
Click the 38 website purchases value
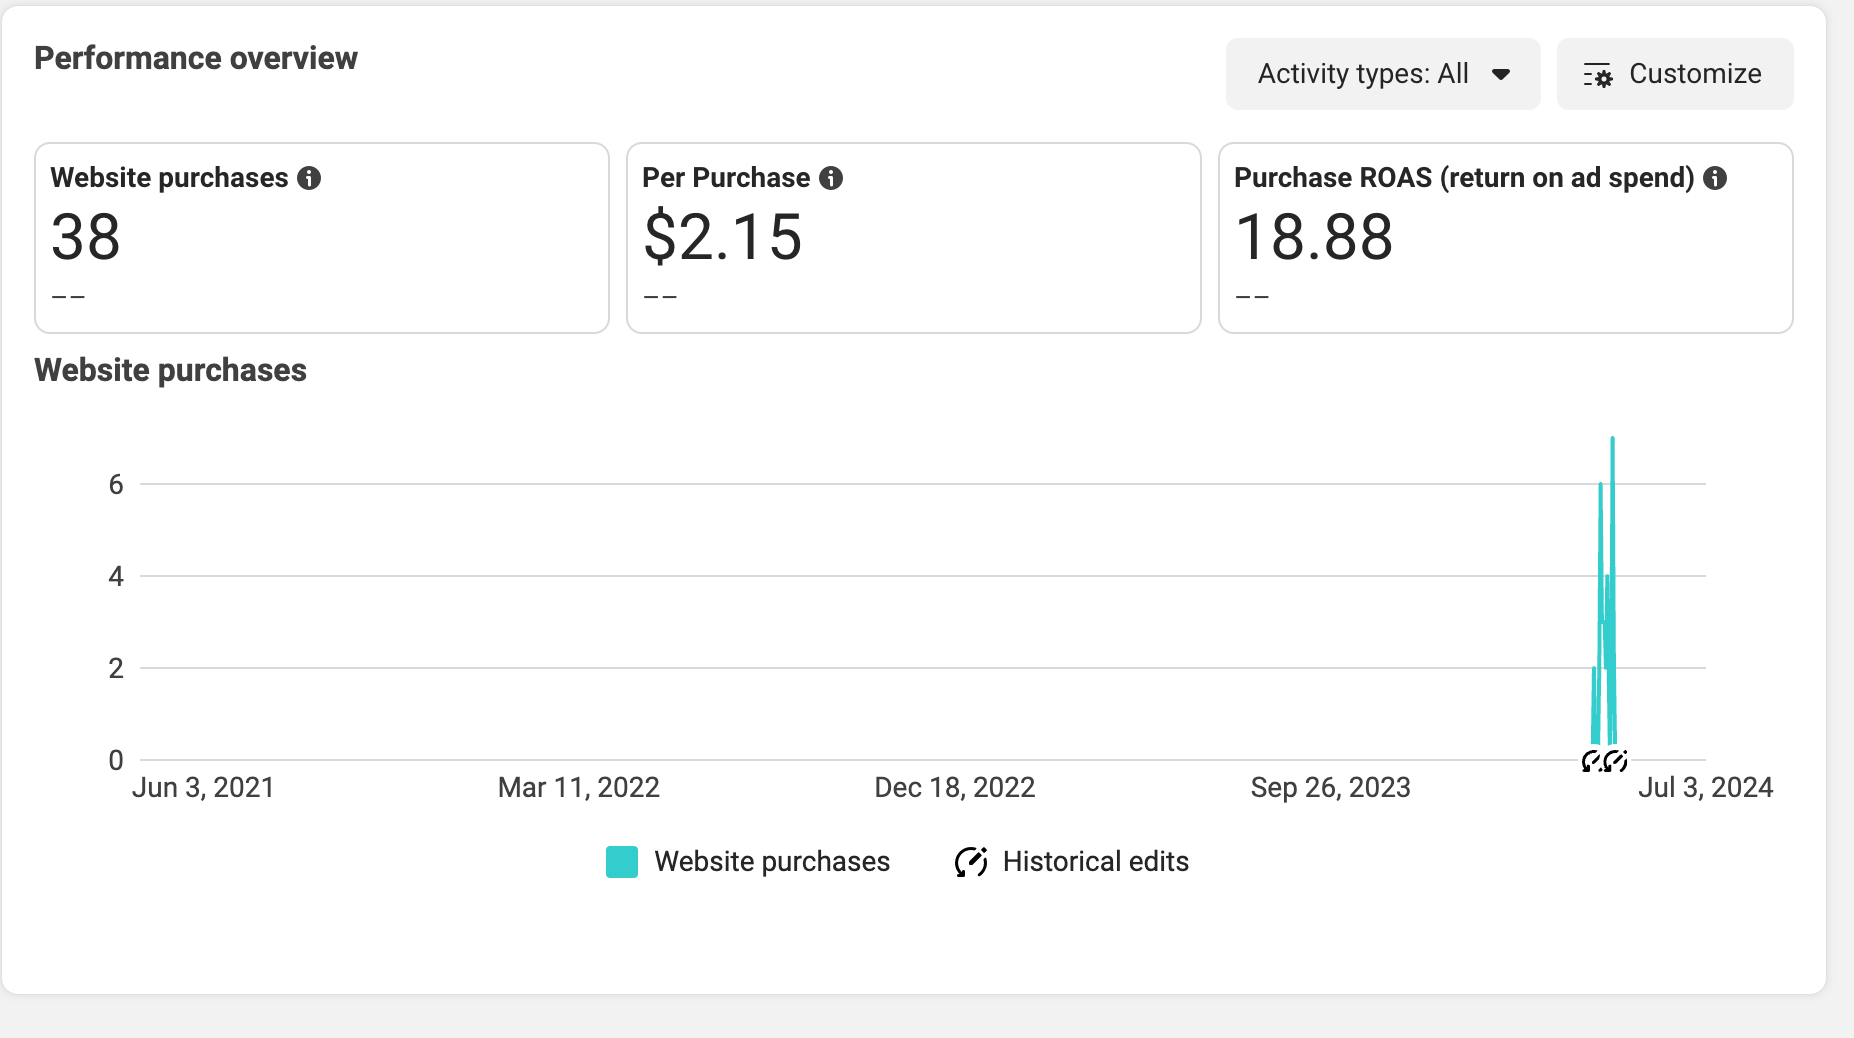point(86,238)
